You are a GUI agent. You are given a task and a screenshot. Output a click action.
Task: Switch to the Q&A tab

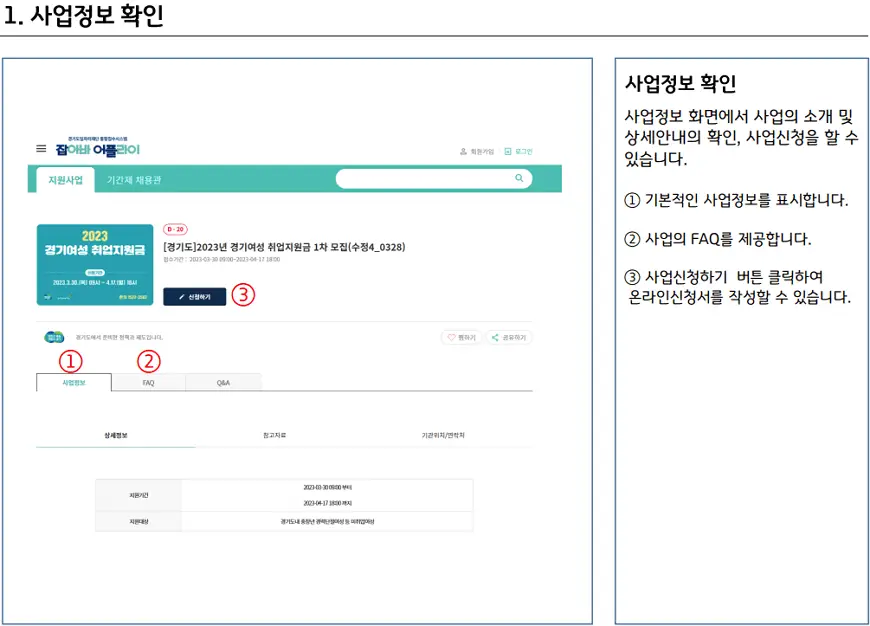(223, 382)
